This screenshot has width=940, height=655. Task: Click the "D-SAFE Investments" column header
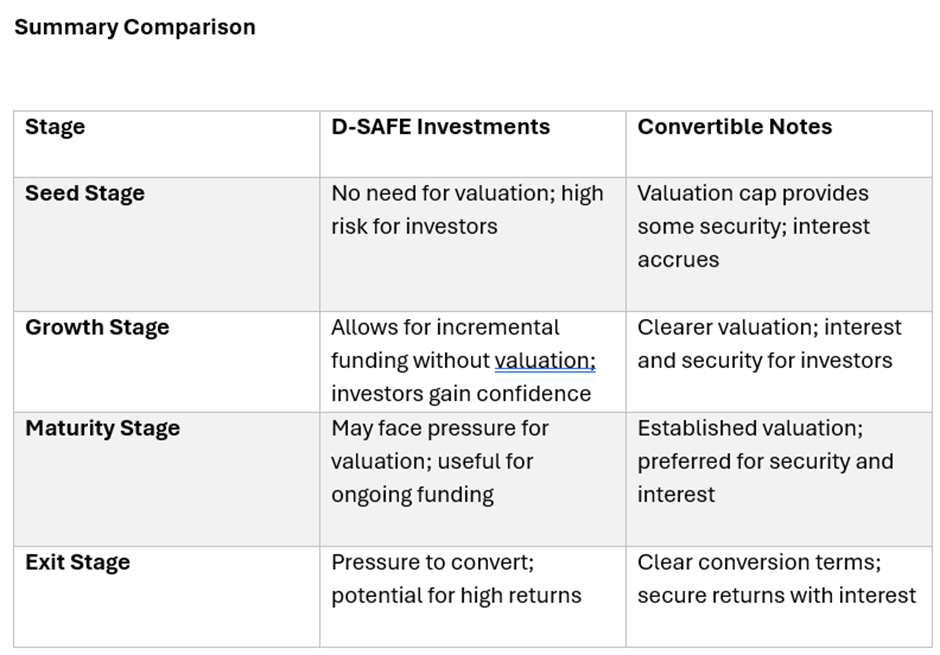click(x=440, y=127)
